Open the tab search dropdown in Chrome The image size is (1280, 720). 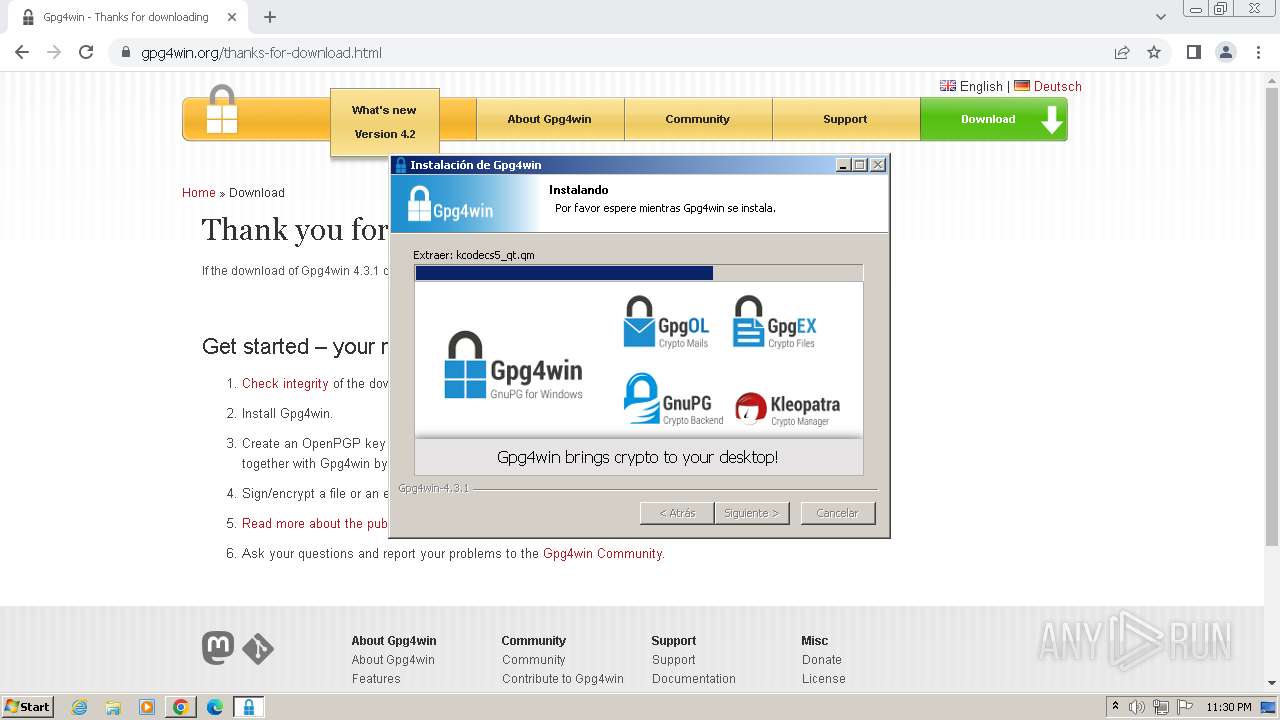(x=1160, y=17)
